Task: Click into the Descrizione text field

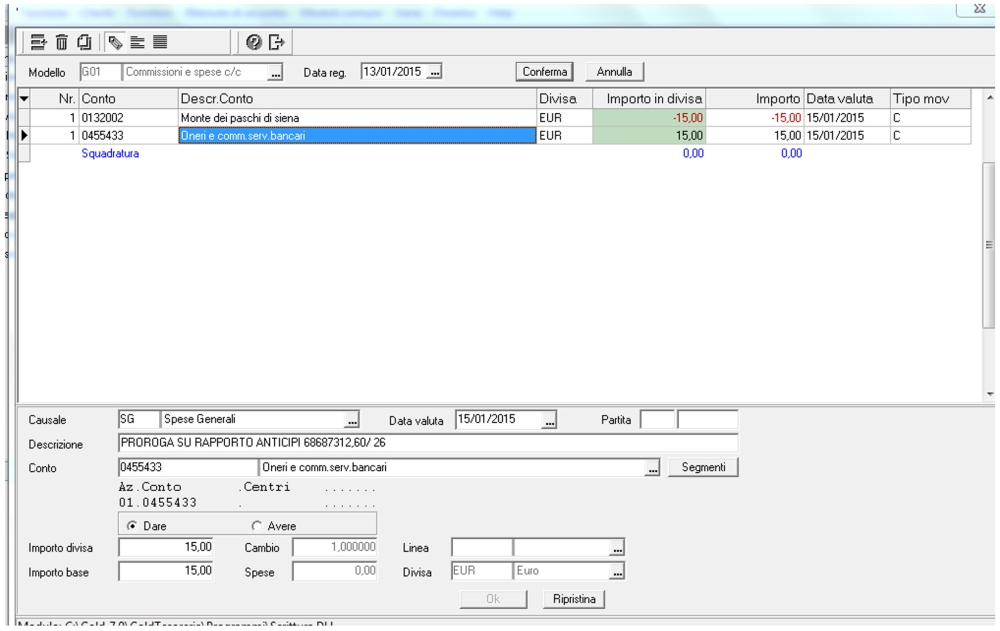Action: pos(427,443)
